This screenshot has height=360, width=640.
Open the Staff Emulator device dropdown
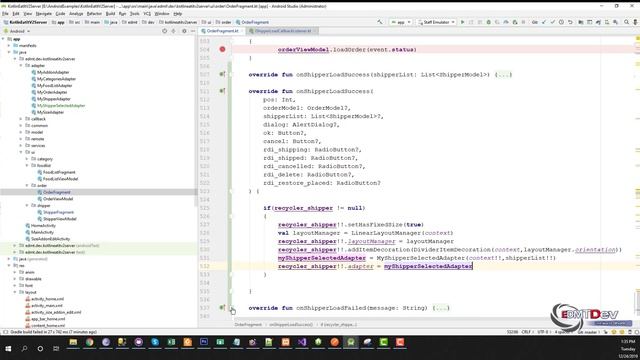click(436, 22)
